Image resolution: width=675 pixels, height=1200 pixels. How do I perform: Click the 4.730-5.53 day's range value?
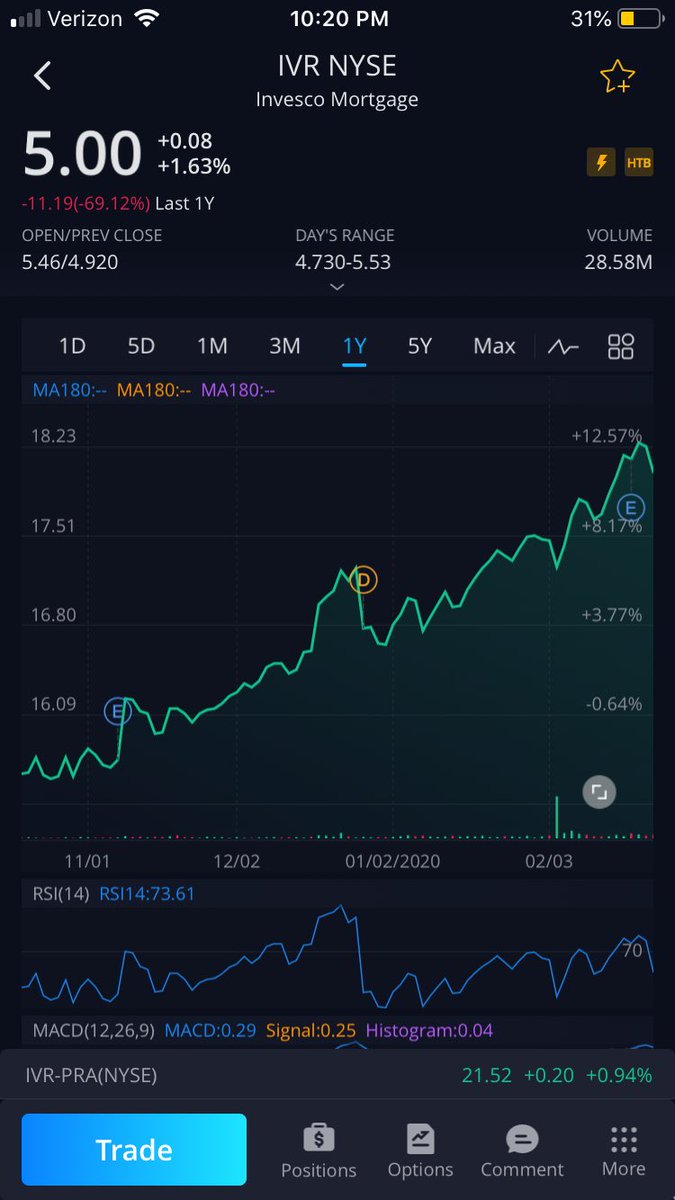343,262
